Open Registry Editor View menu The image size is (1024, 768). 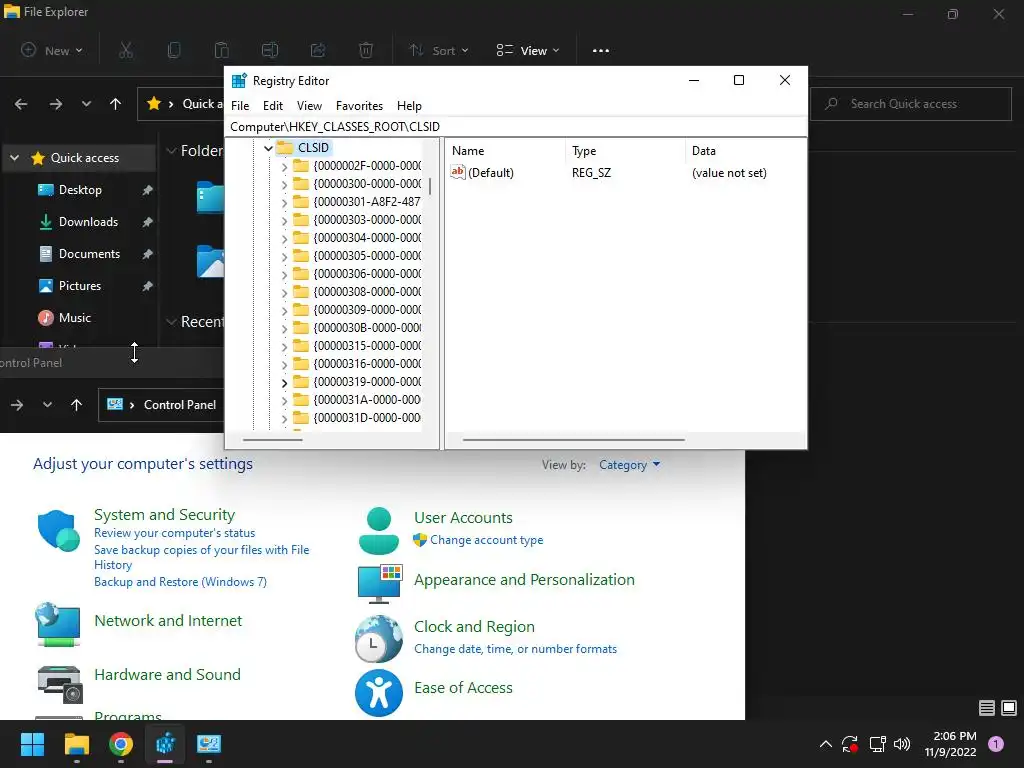pyautogui.click(x=310, y=106)
